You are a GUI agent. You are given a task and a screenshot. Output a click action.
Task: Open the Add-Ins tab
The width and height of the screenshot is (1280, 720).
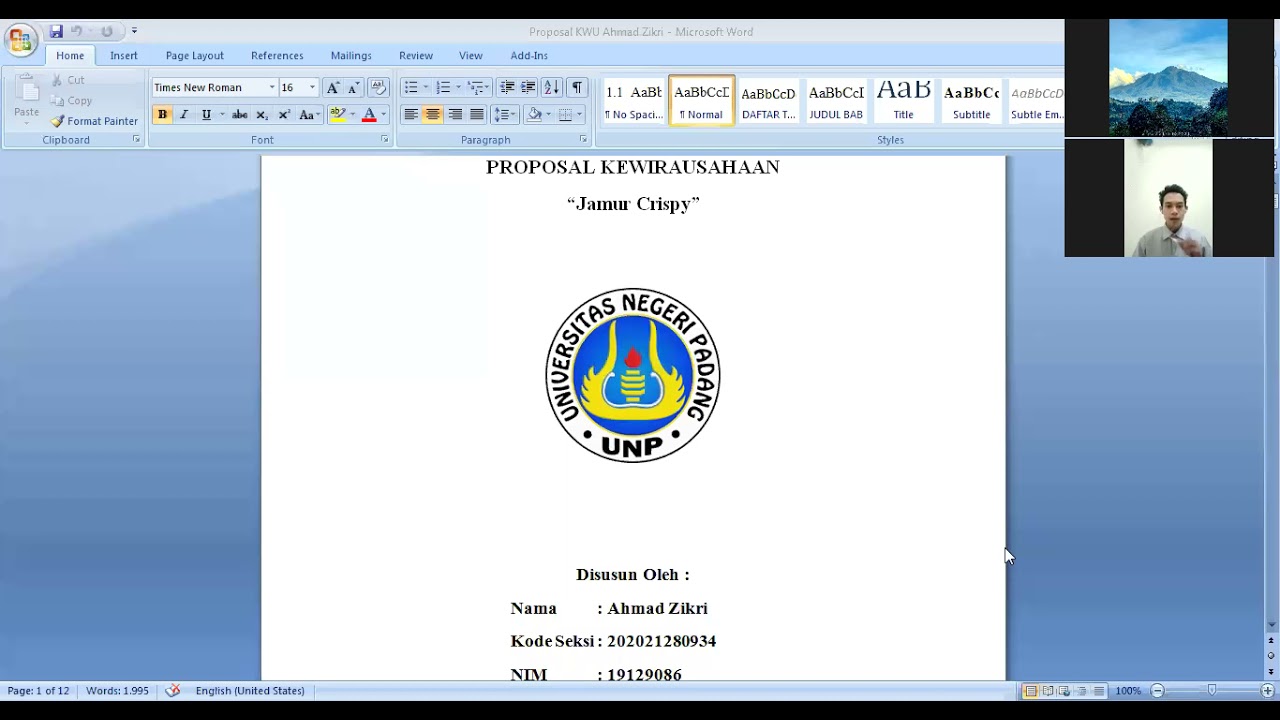pos(529,56)
